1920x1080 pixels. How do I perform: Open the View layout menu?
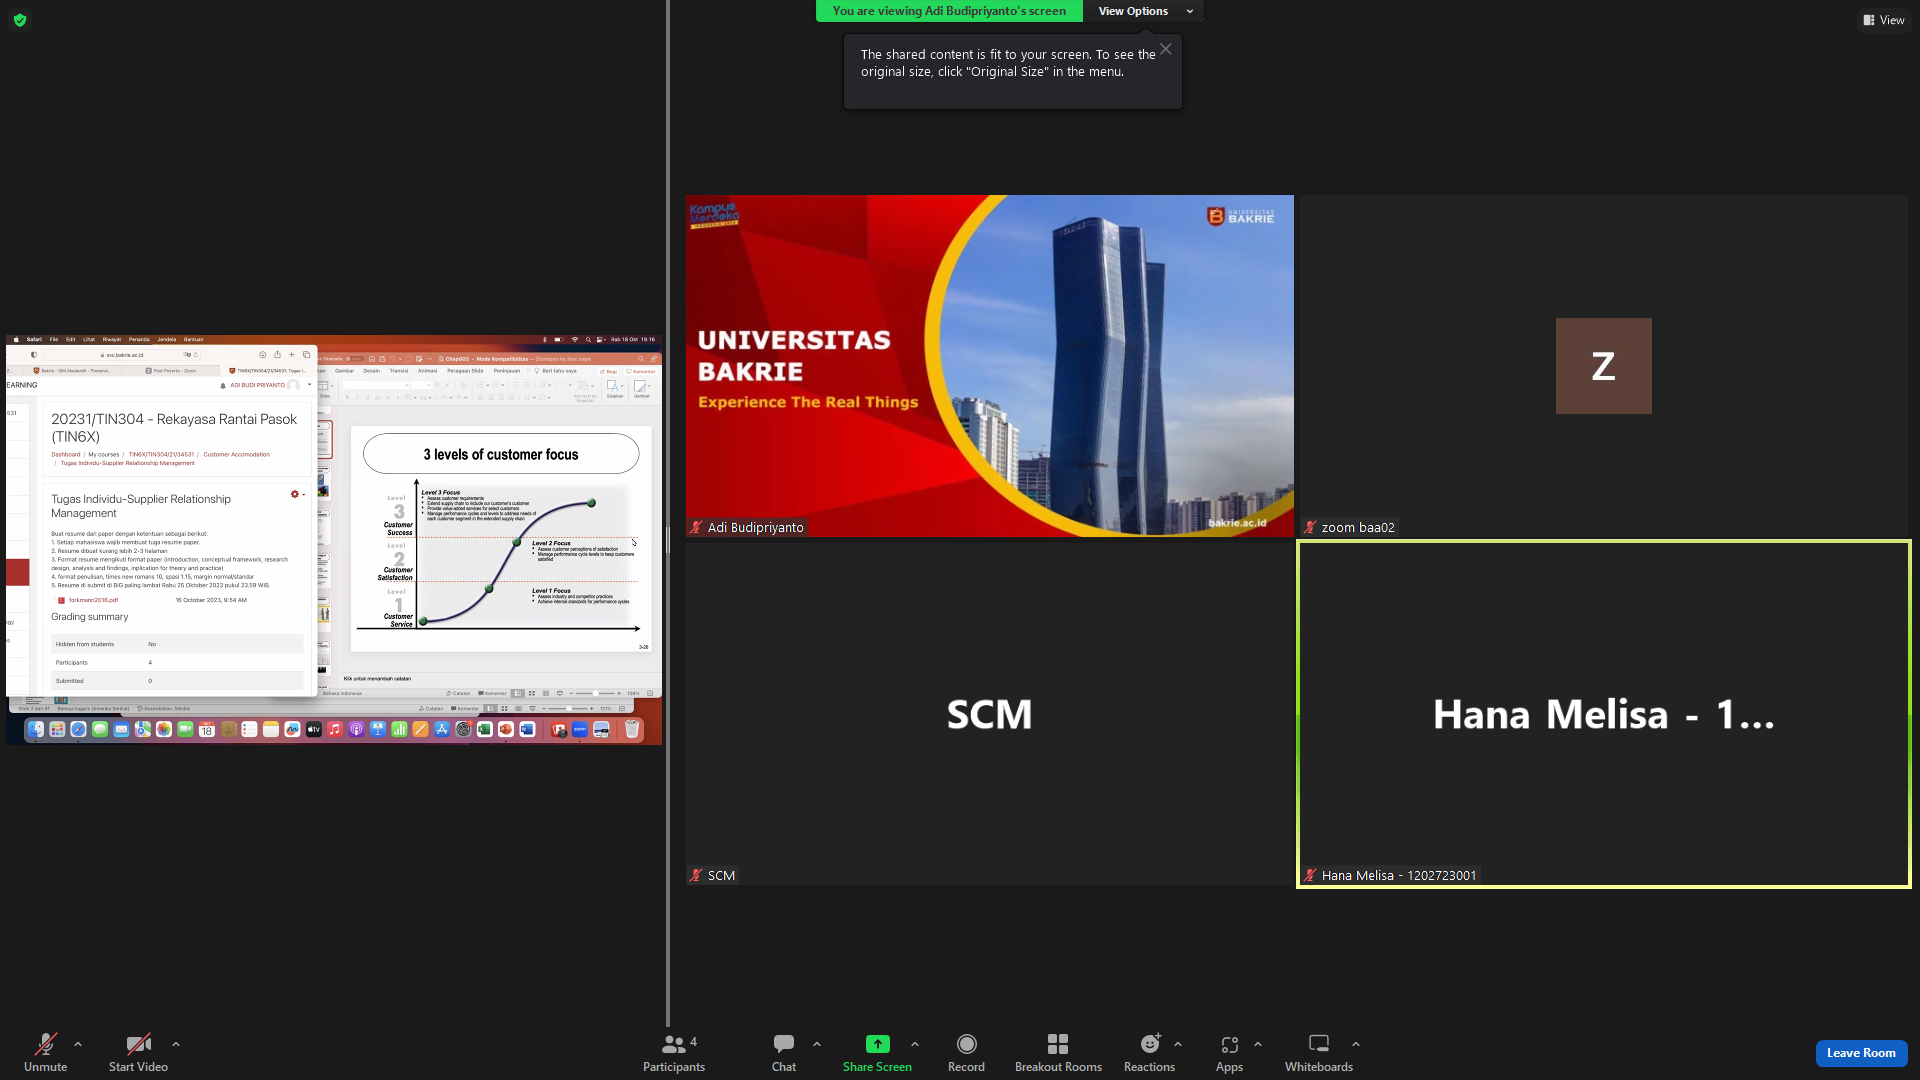pyautogui.click(x=1883, y=20)
